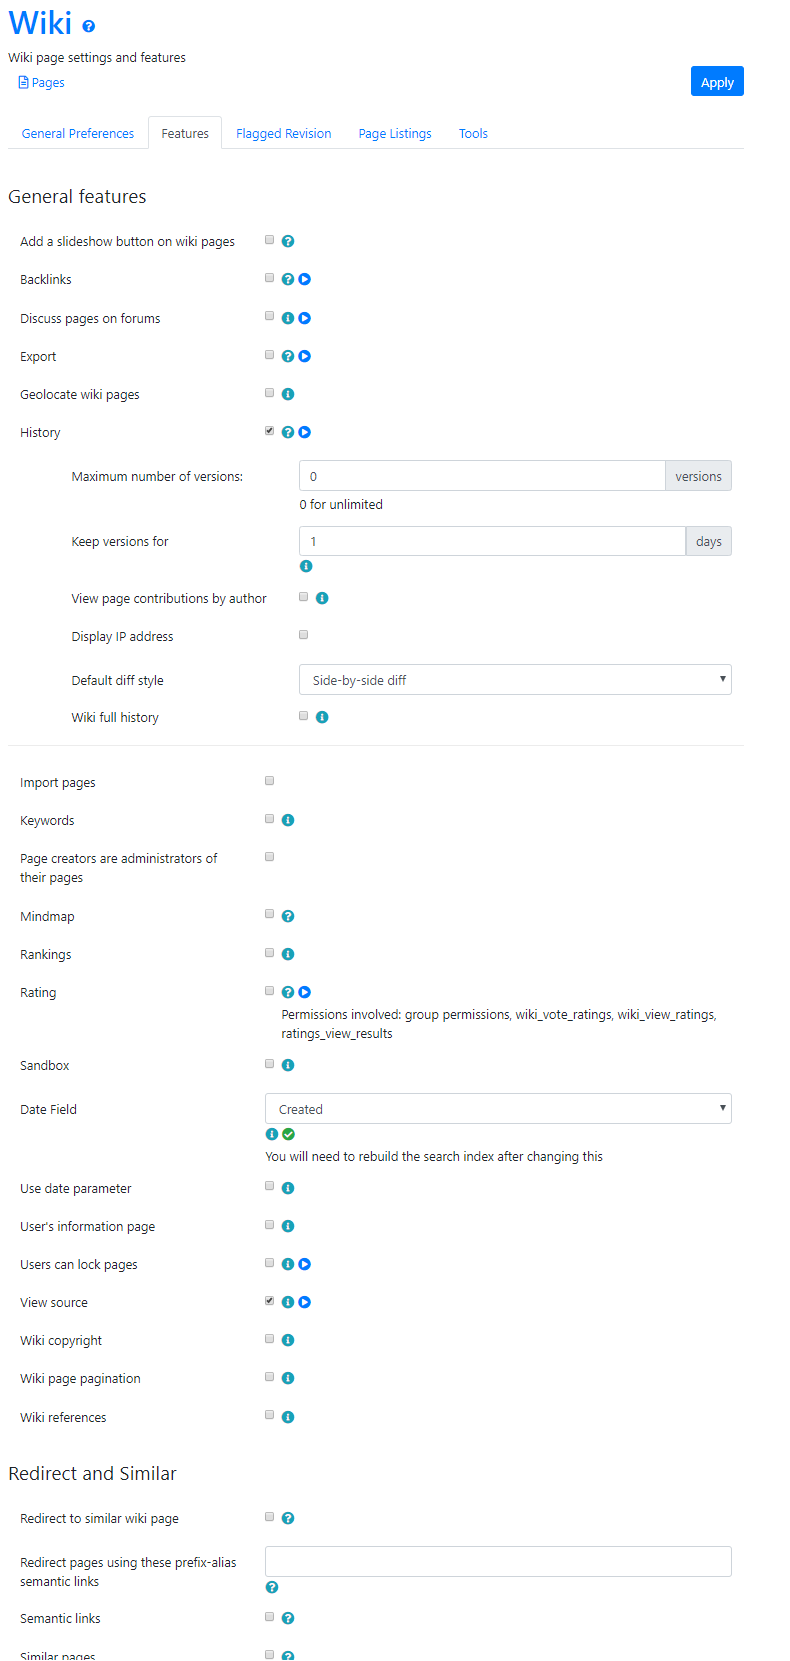Screen dimensions: 790x1661
Task: Click the play icon for View source
Action: pyautogui.click(x=305, y=1302)
